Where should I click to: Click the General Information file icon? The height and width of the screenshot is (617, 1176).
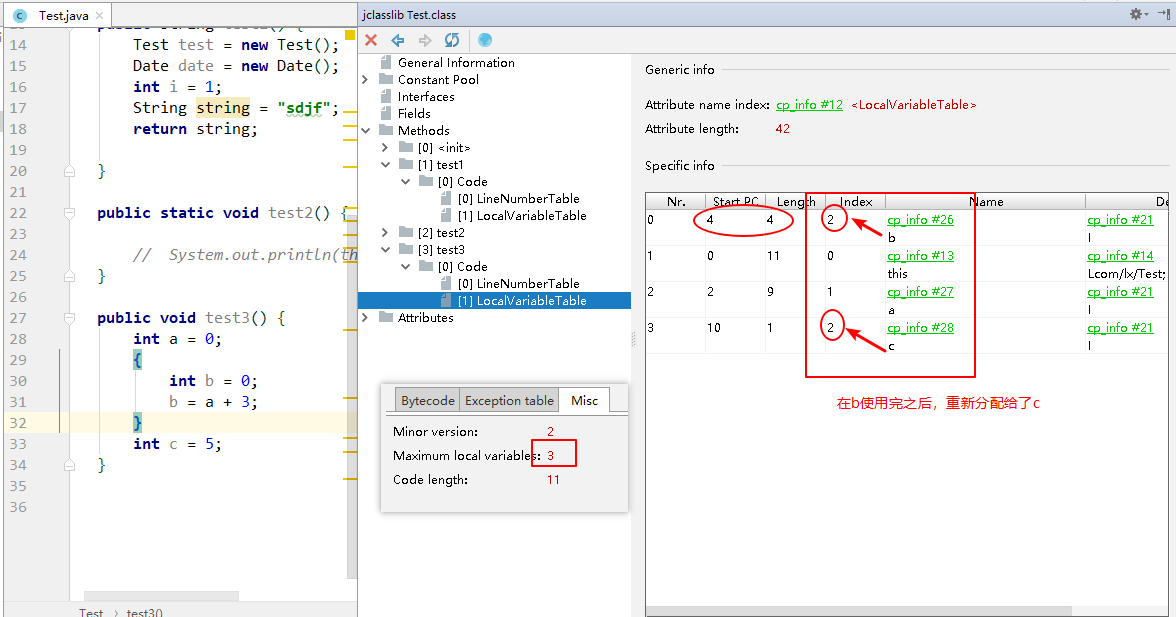[386, 62]
